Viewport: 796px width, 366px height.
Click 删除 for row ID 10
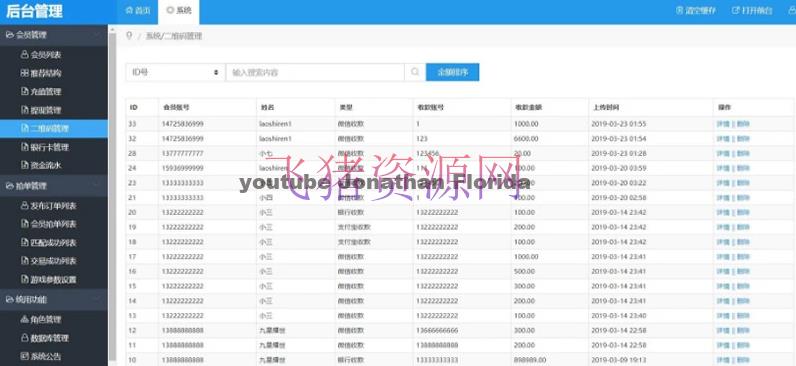click(x=743, y=360)
